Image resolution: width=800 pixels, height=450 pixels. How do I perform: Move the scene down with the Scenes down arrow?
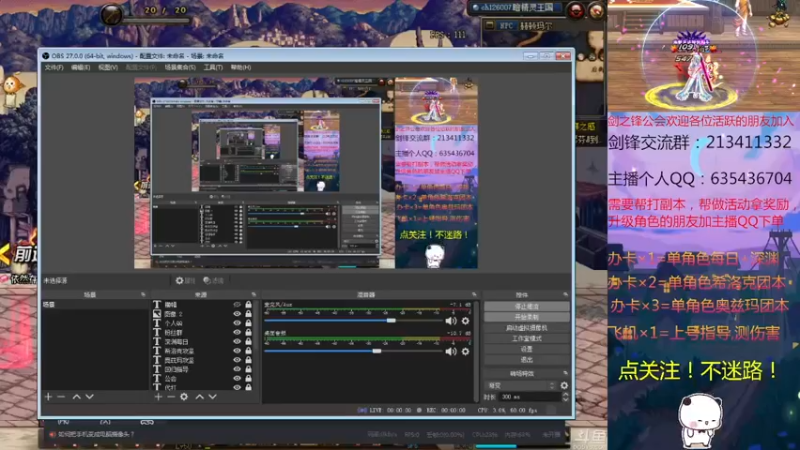tap(89, 396)
